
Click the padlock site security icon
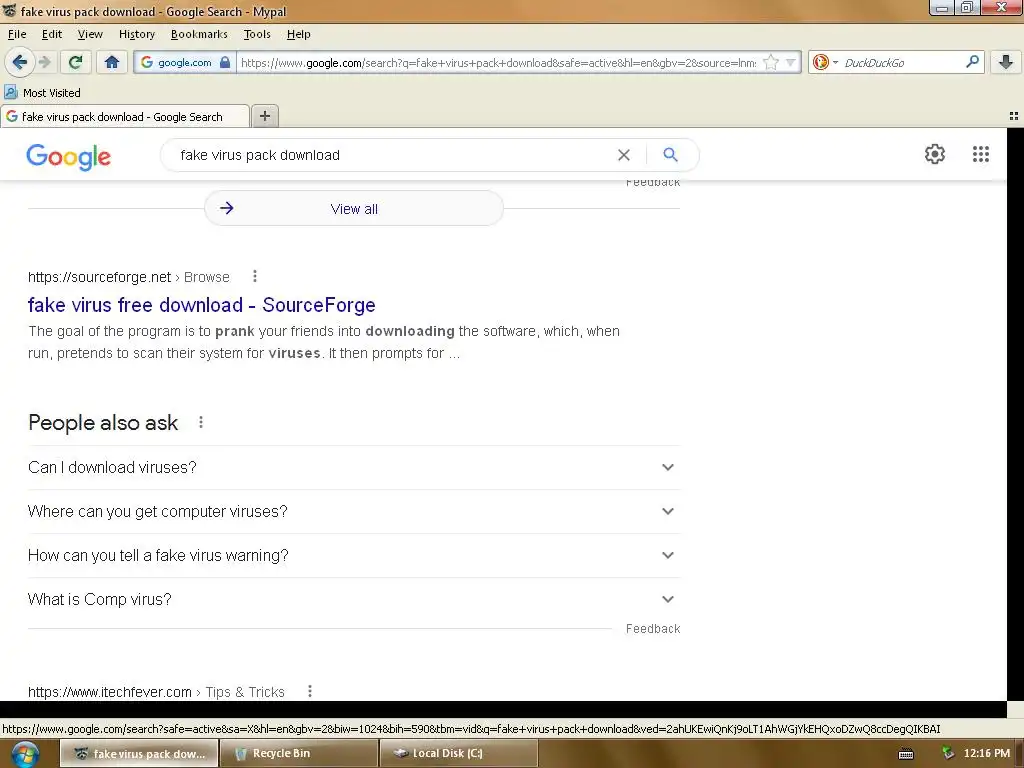(225, 63)
